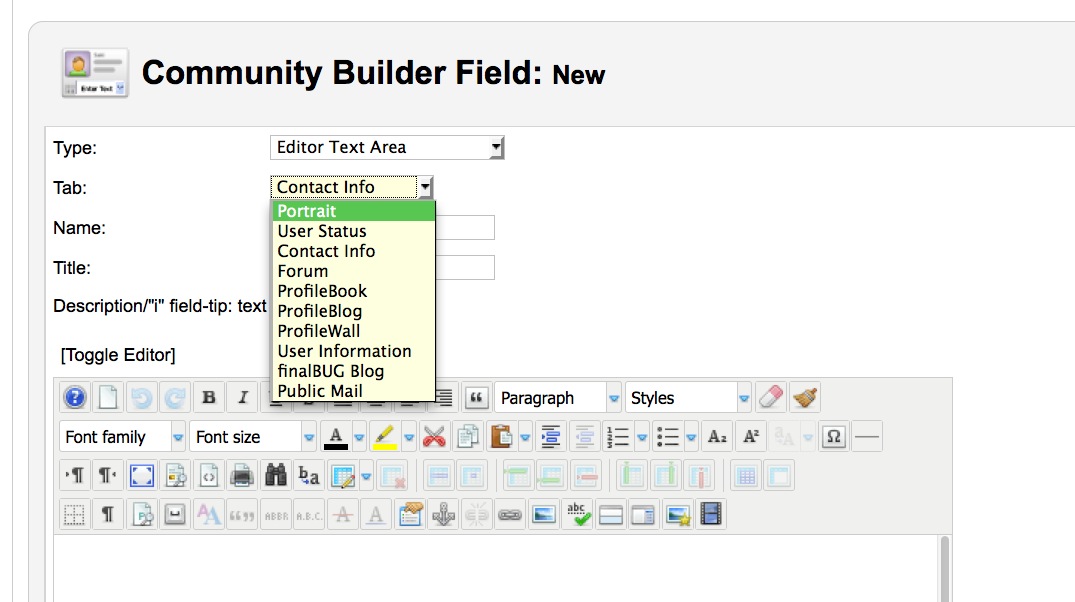The width and height of the screenshot is (1075, 602).
Task: Open the highlight color picker arrow
Action: 409,437
